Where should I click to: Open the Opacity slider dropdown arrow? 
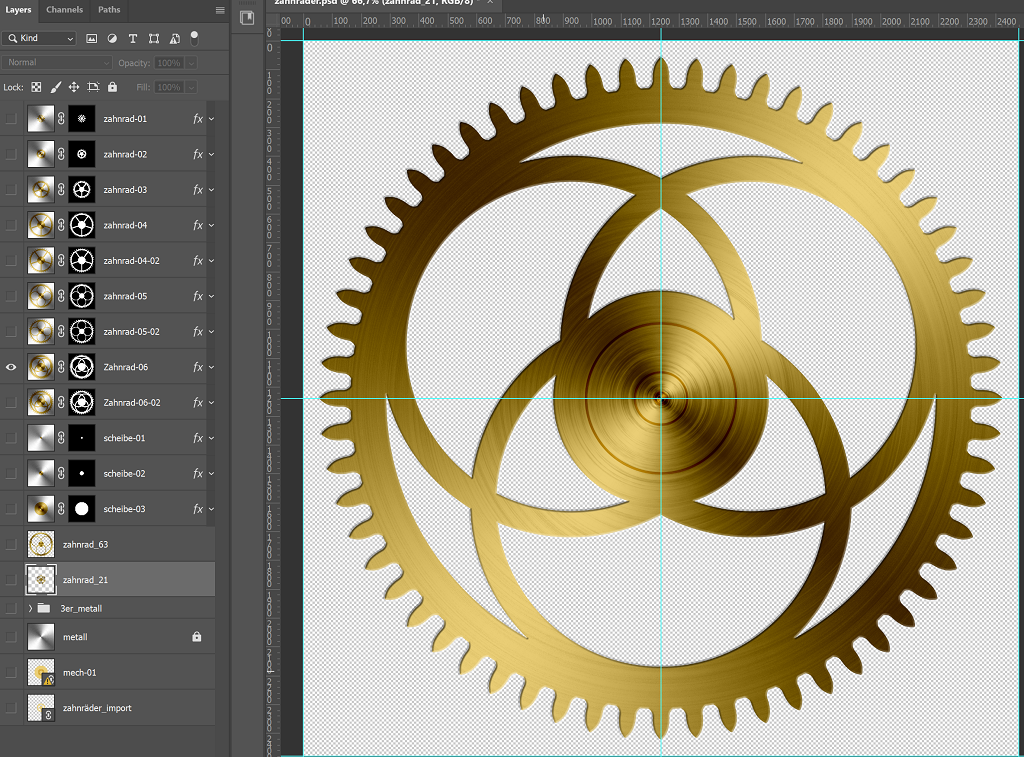tap(191, 63)
